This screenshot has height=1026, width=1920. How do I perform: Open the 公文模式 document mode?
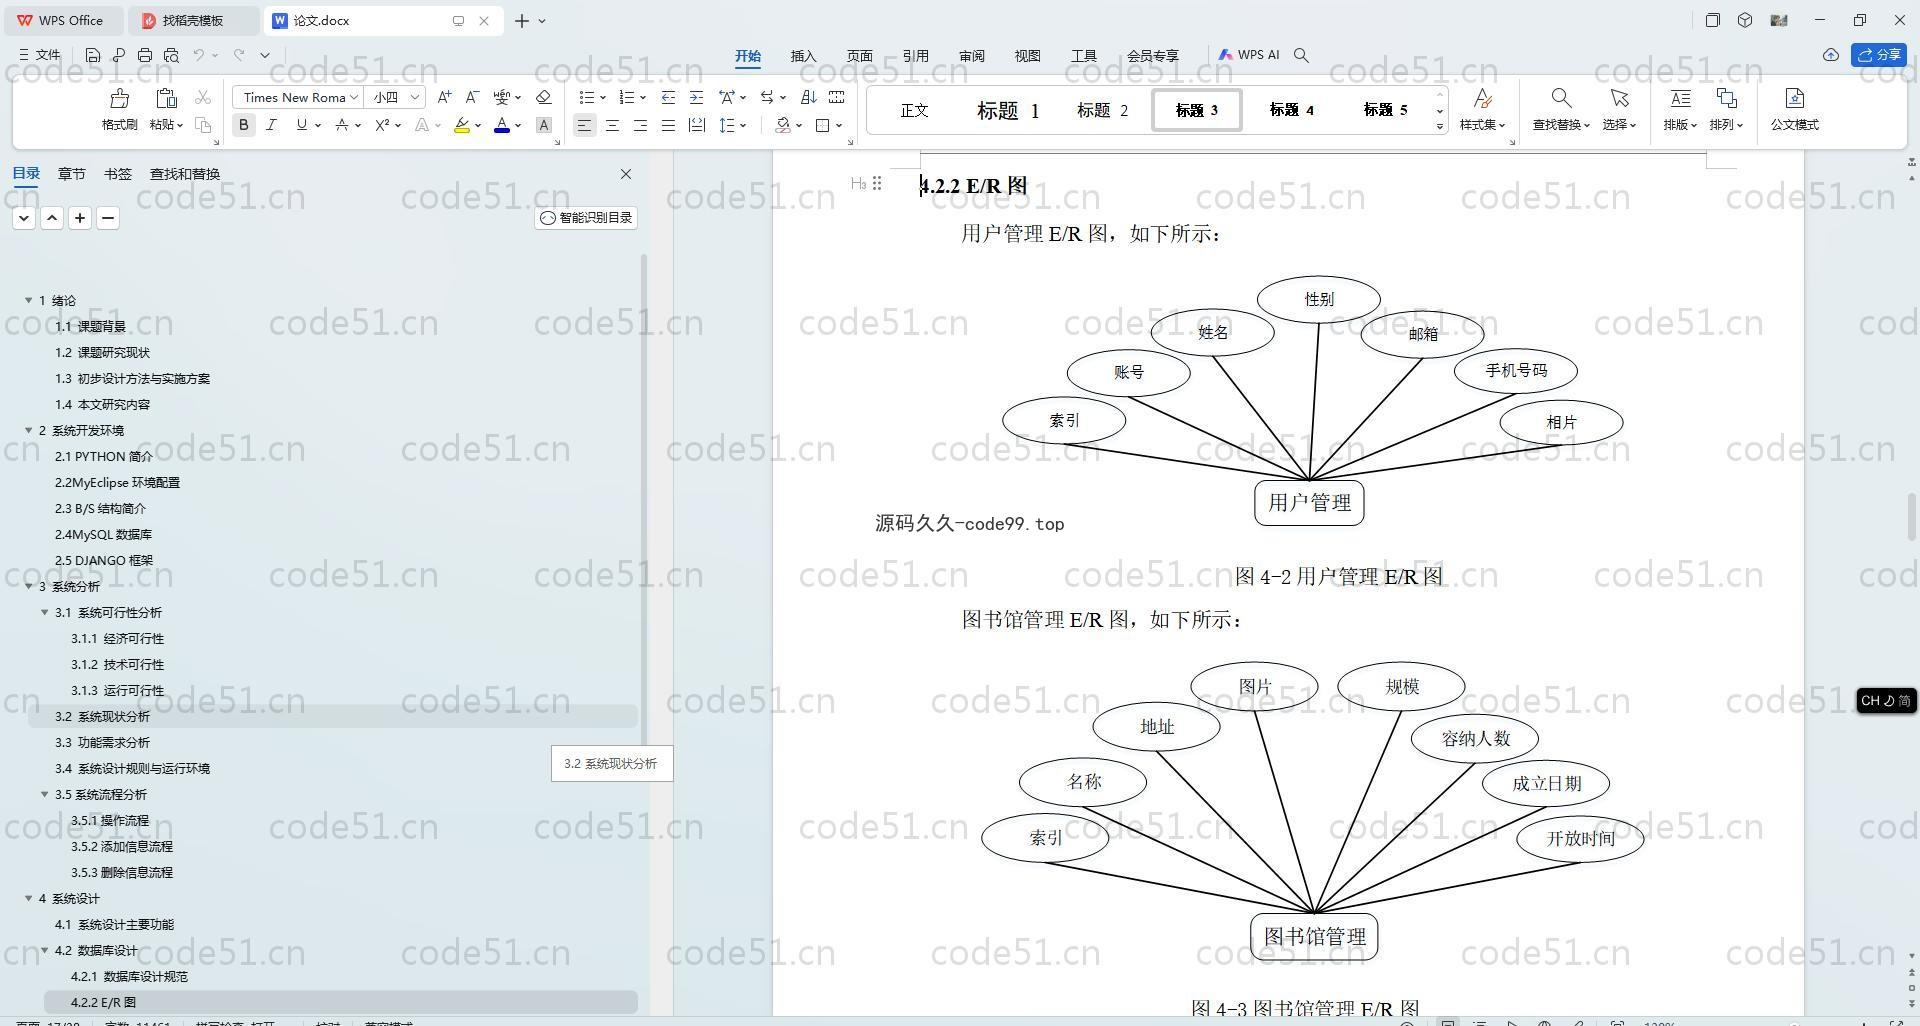click(x=1794, y=109)
